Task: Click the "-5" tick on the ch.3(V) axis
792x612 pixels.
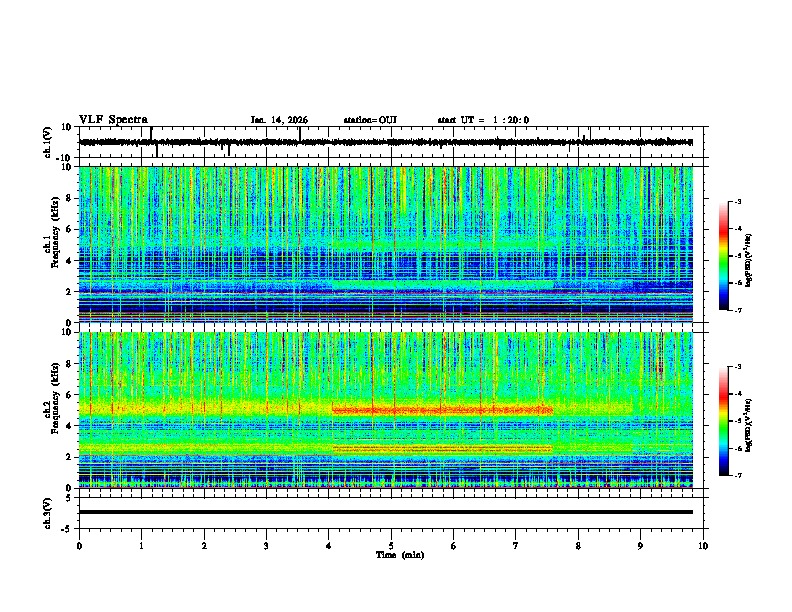Action: tap(68, 529)
